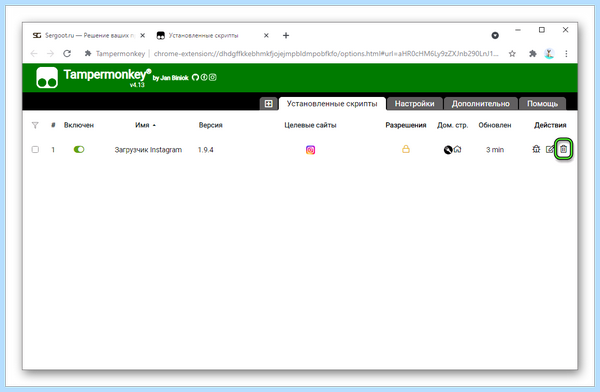Viewport: 600px width, 392px height.
Task: Close the Установленные скрипты browser tab
Action: (x=266, y=36)
